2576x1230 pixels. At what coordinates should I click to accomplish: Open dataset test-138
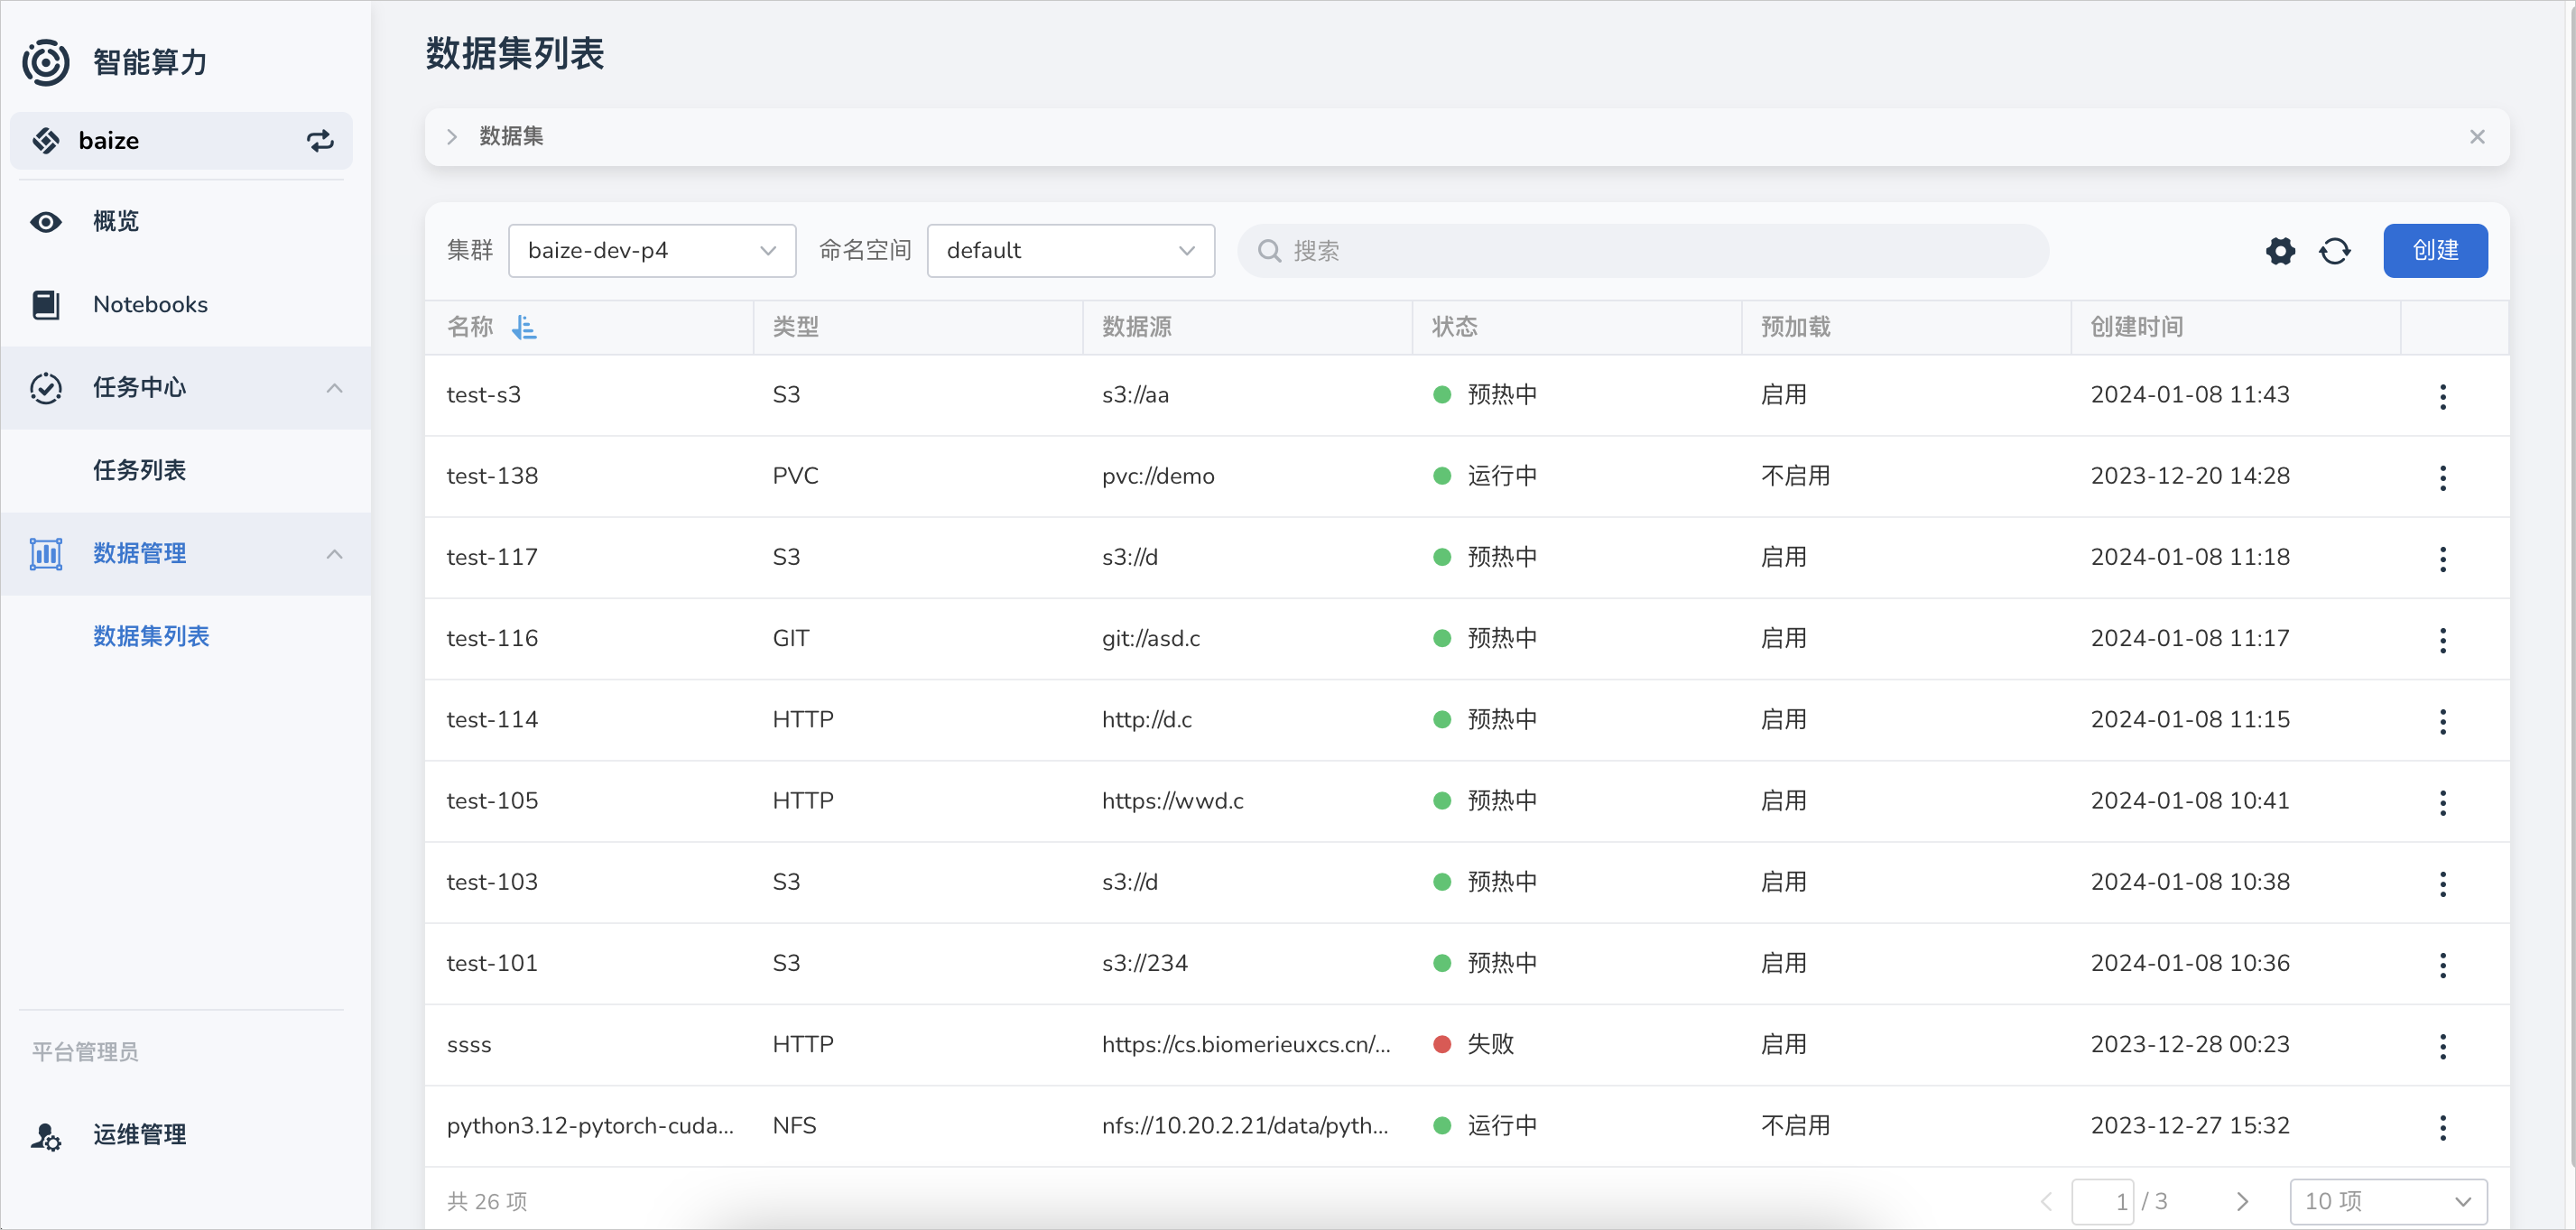492,476
